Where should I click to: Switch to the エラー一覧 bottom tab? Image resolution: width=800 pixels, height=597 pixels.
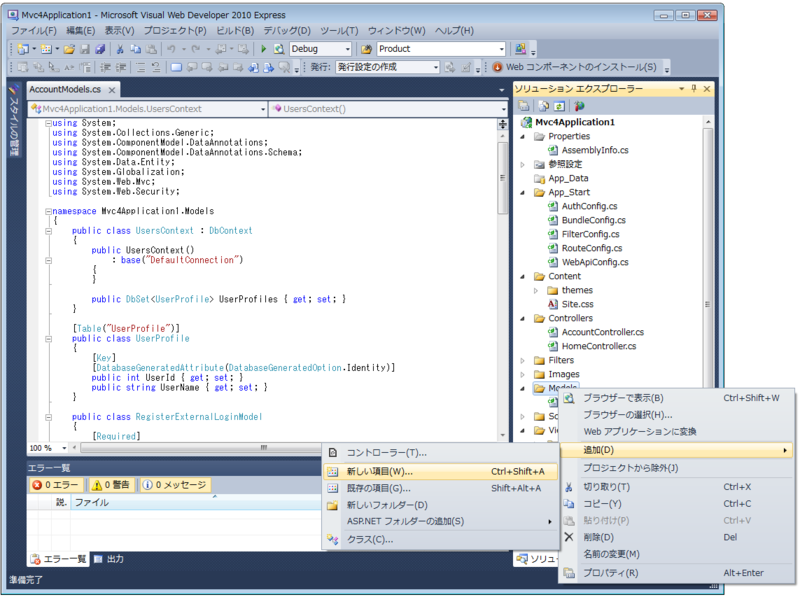[59, 560]
